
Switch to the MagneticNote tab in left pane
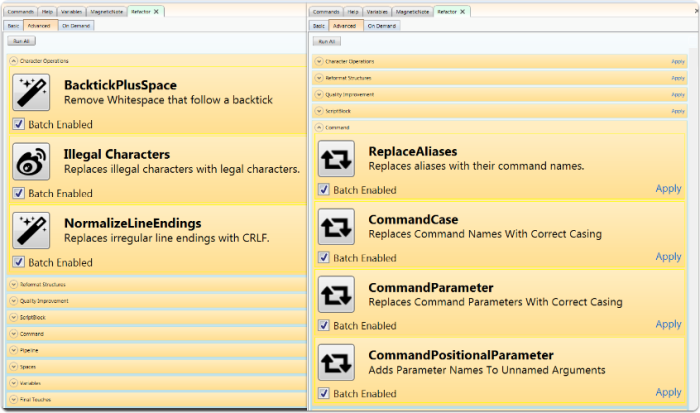tap(107, 11)
